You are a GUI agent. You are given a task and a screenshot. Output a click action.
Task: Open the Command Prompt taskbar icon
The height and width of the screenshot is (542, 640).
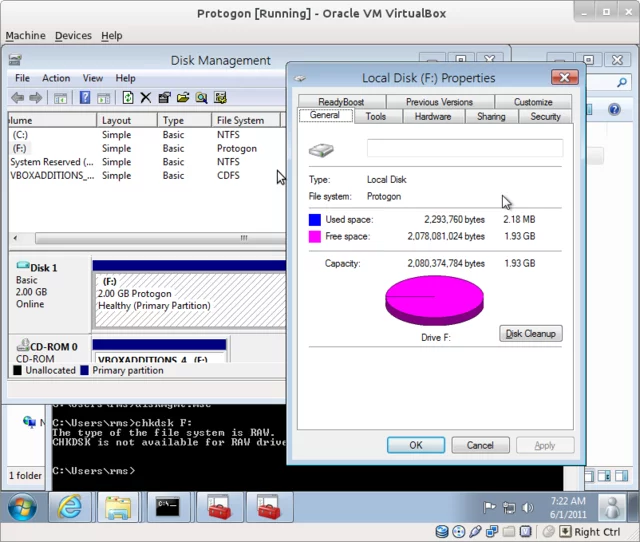coord(167,507)
